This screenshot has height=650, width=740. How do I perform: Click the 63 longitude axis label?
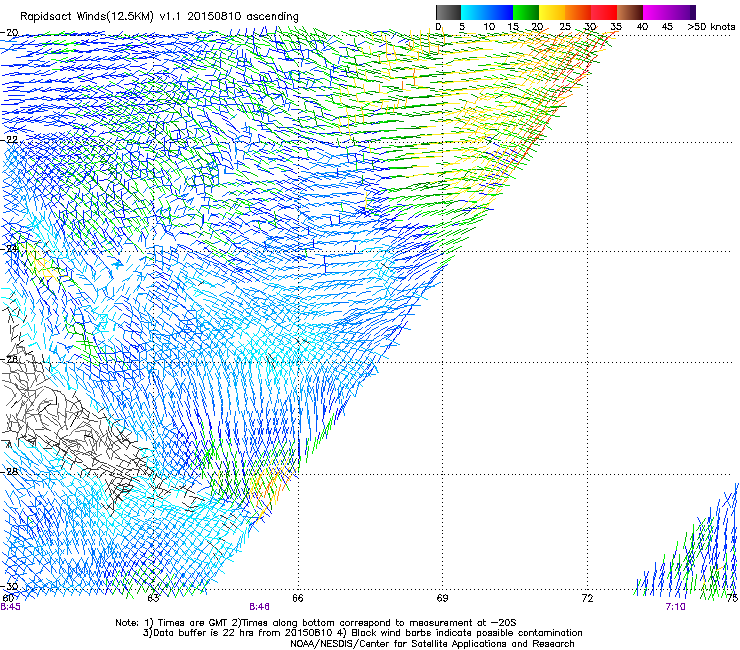pos(153,598)
